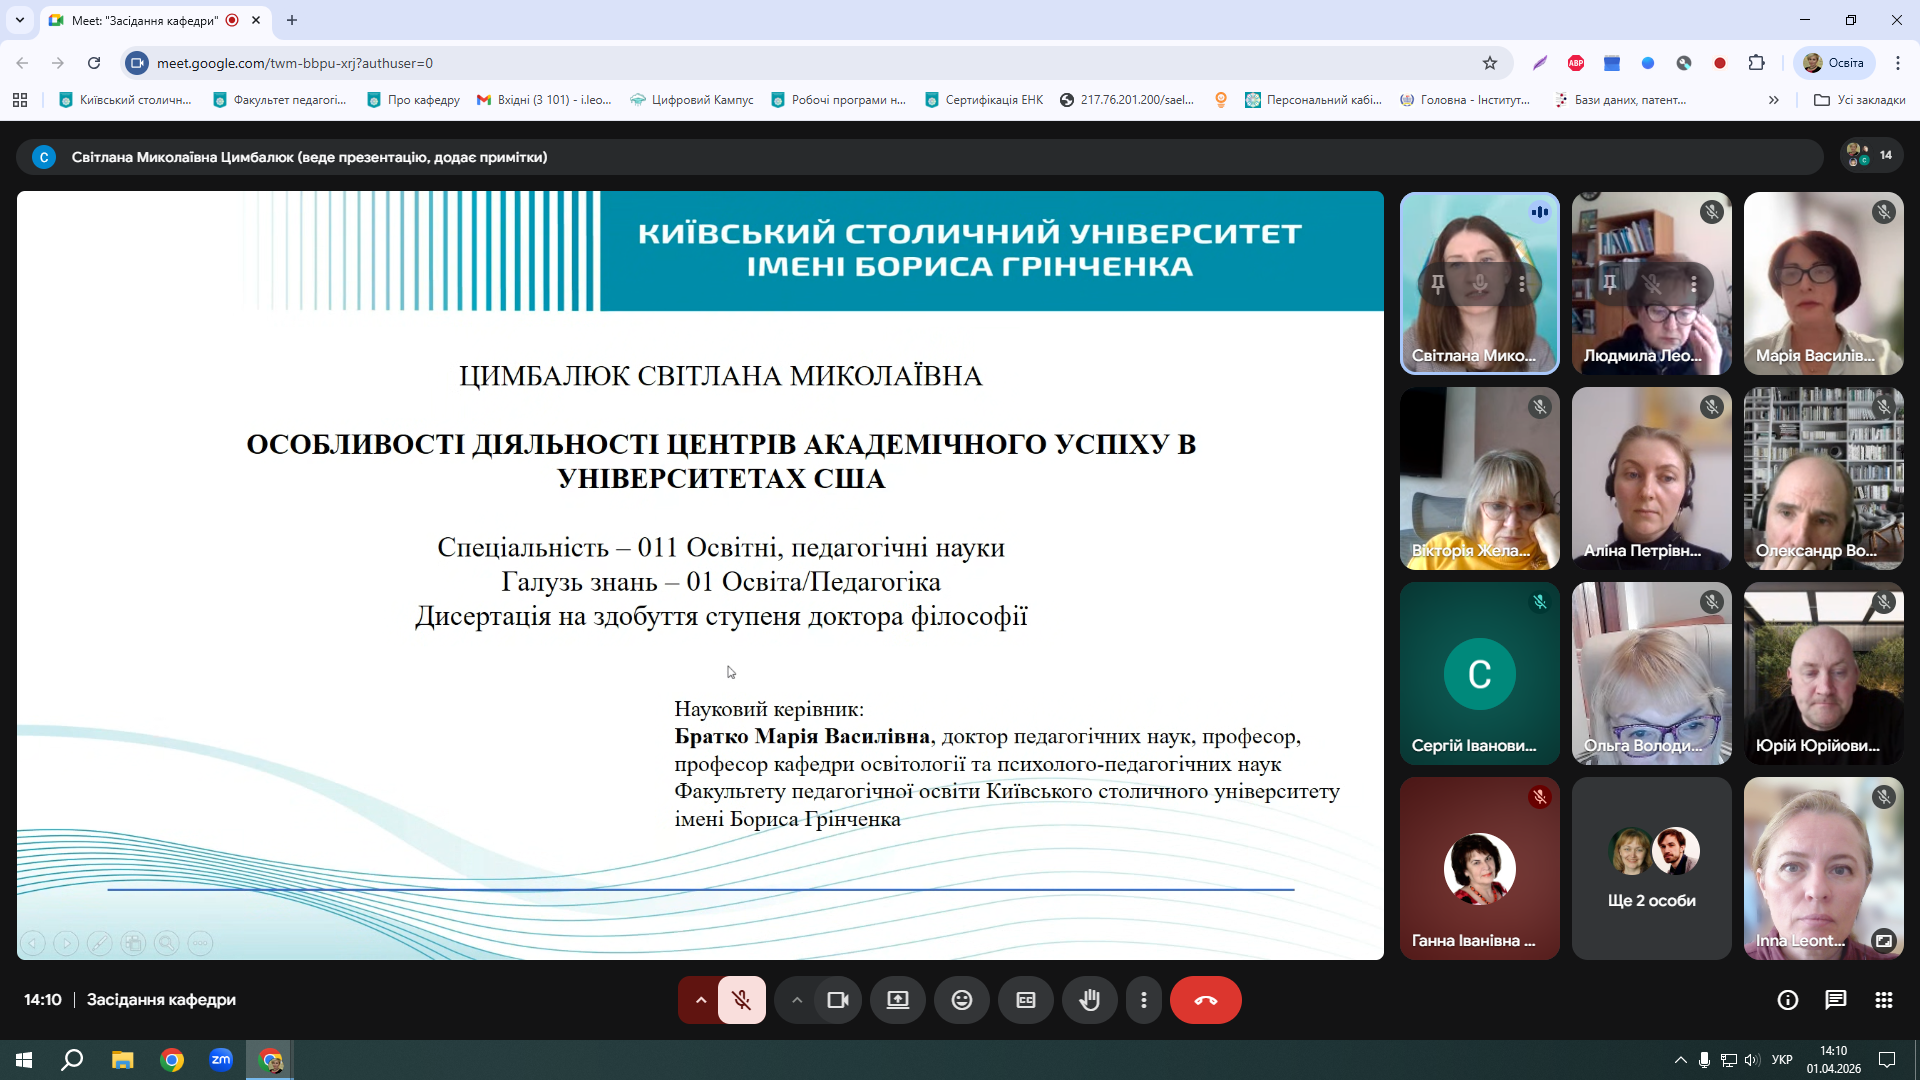Click the Zoom app in taskbar
This screenshot has height=1080, width=1920.
[221, 1059]
